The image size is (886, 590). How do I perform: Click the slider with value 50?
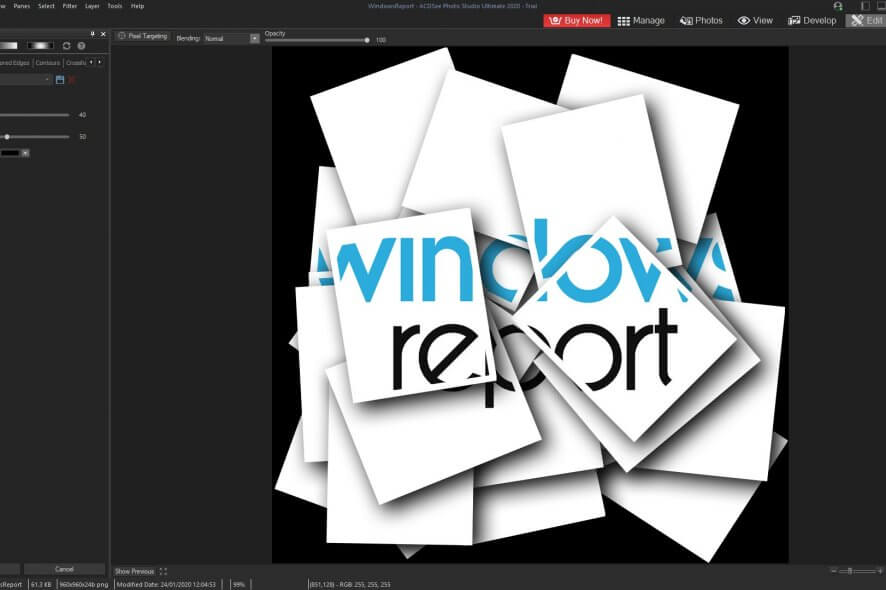[34, 137]
